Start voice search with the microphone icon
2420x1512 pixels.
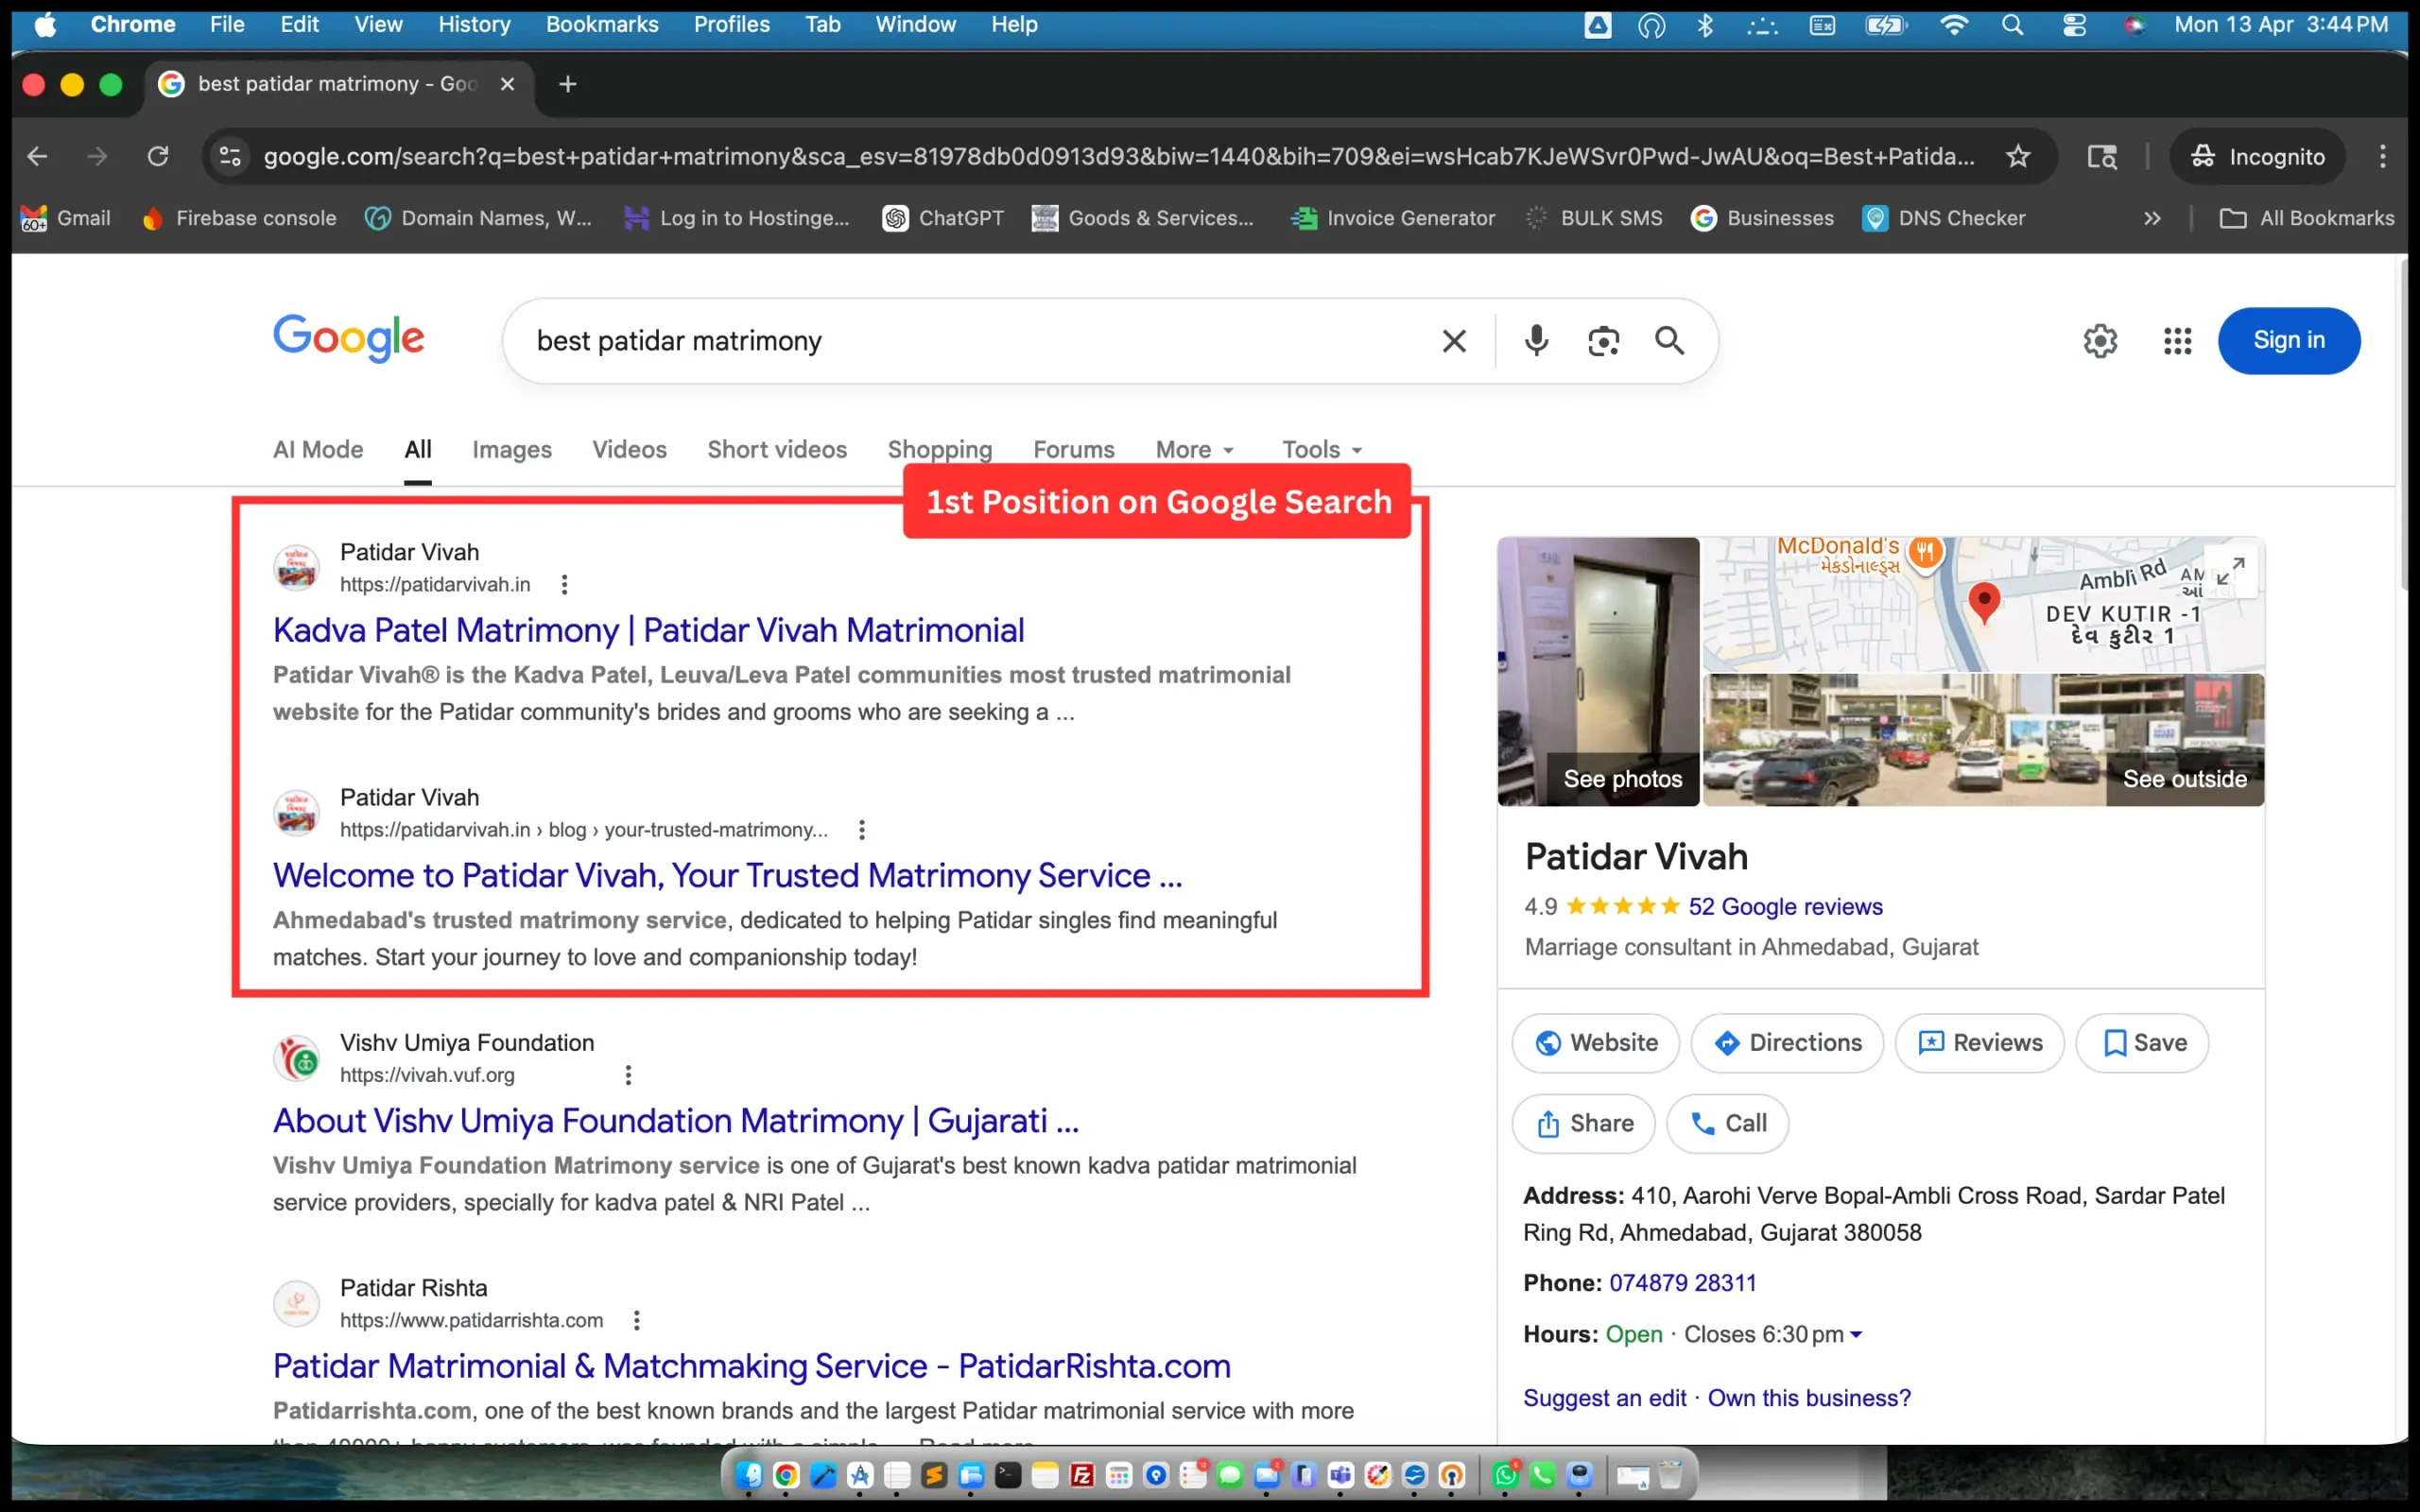[1536, 341]
